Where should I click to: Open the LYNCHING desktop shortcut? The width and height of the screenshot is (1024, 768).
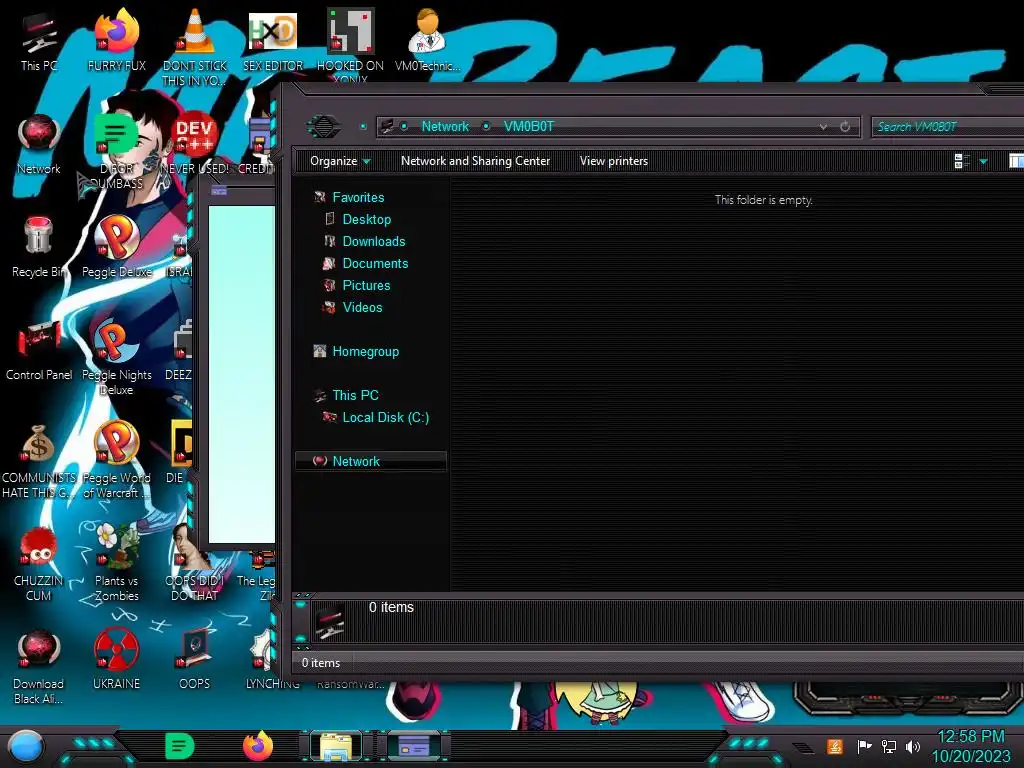coord(272,660)
